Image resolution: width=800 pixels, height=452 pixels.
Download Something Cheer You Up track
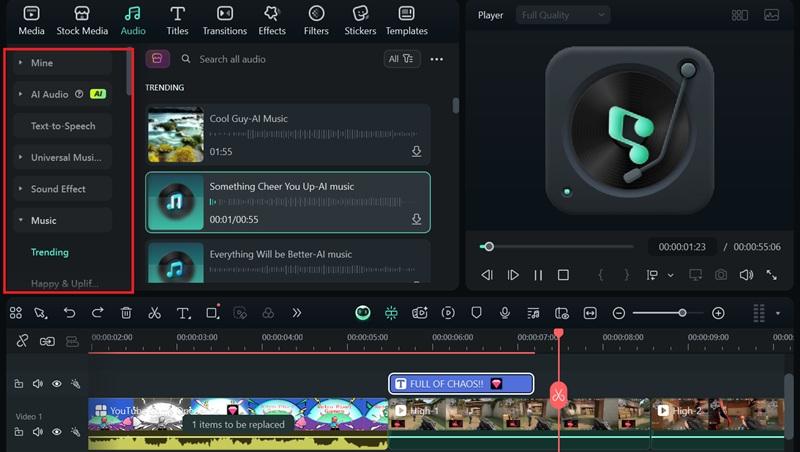[416, 219]
